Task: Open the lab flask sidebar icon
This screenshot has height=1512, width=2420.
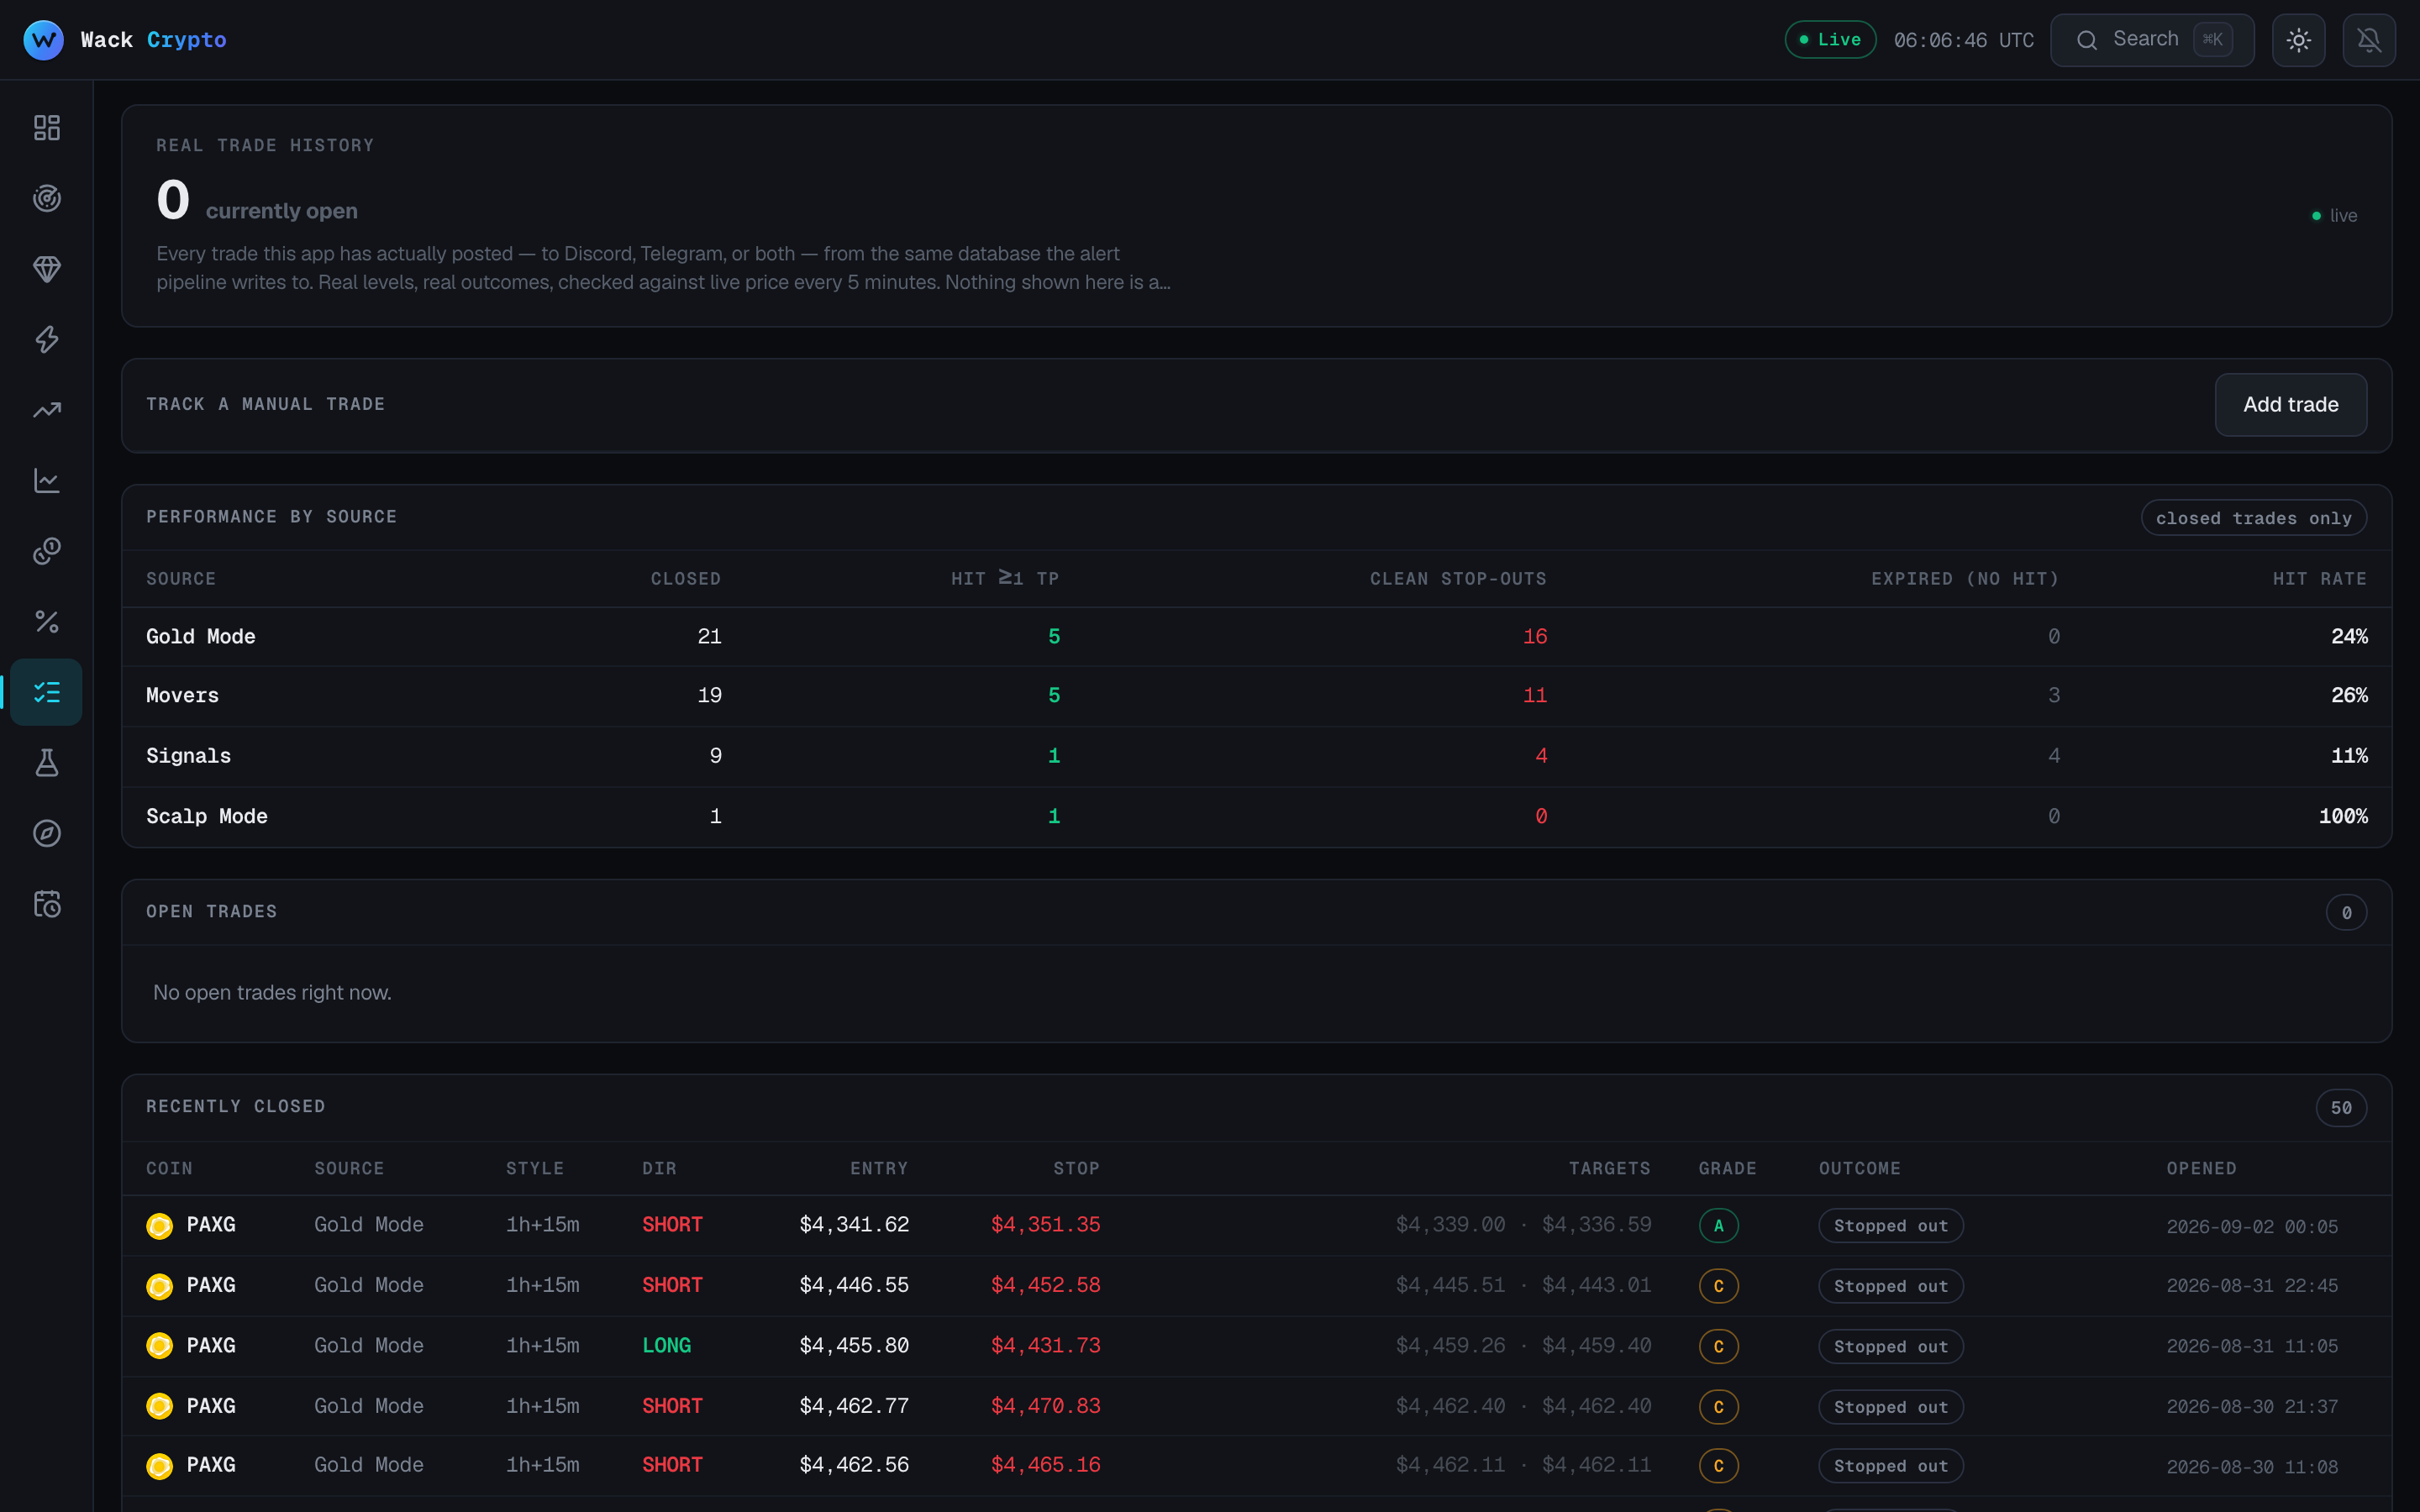Action: 47,763
